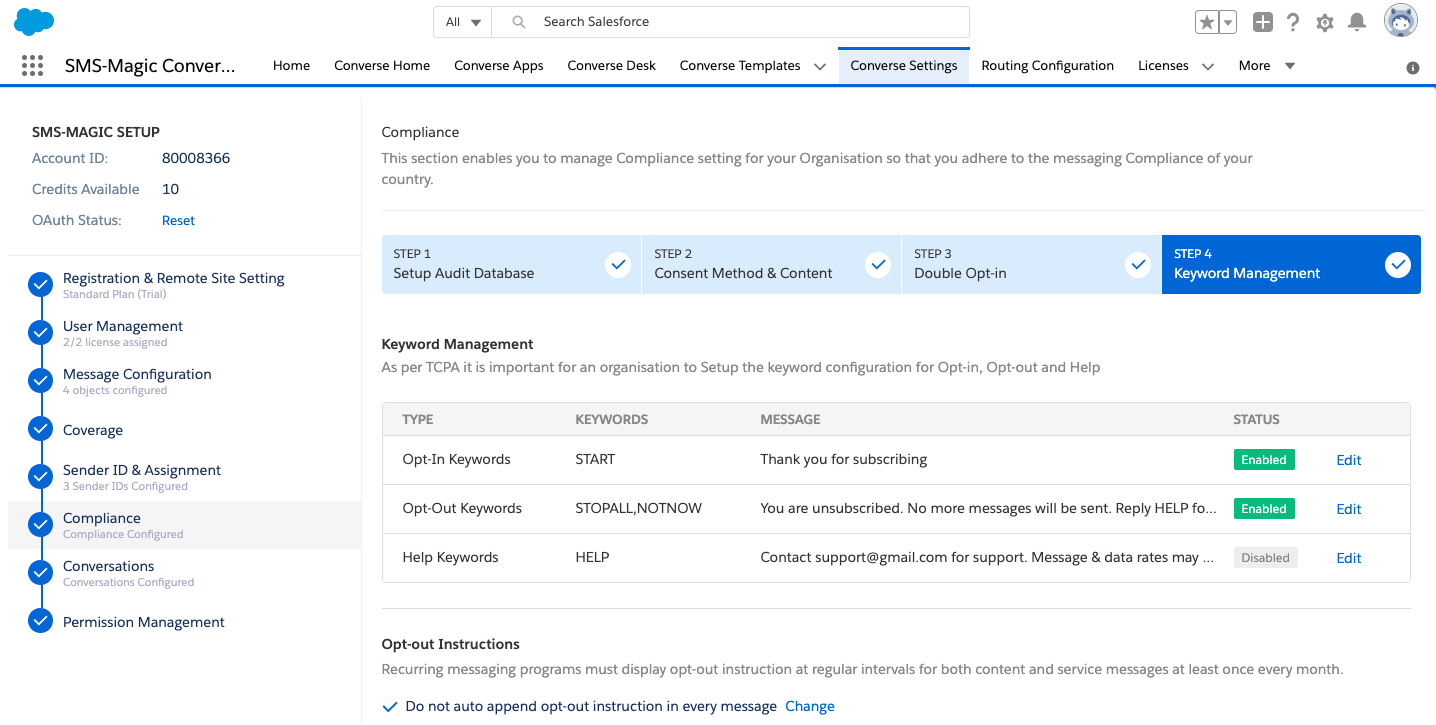The width and height of the screenshot is (1436, 725).
Task: Click the Global Actions plus icon
Action: [1262, 22]
